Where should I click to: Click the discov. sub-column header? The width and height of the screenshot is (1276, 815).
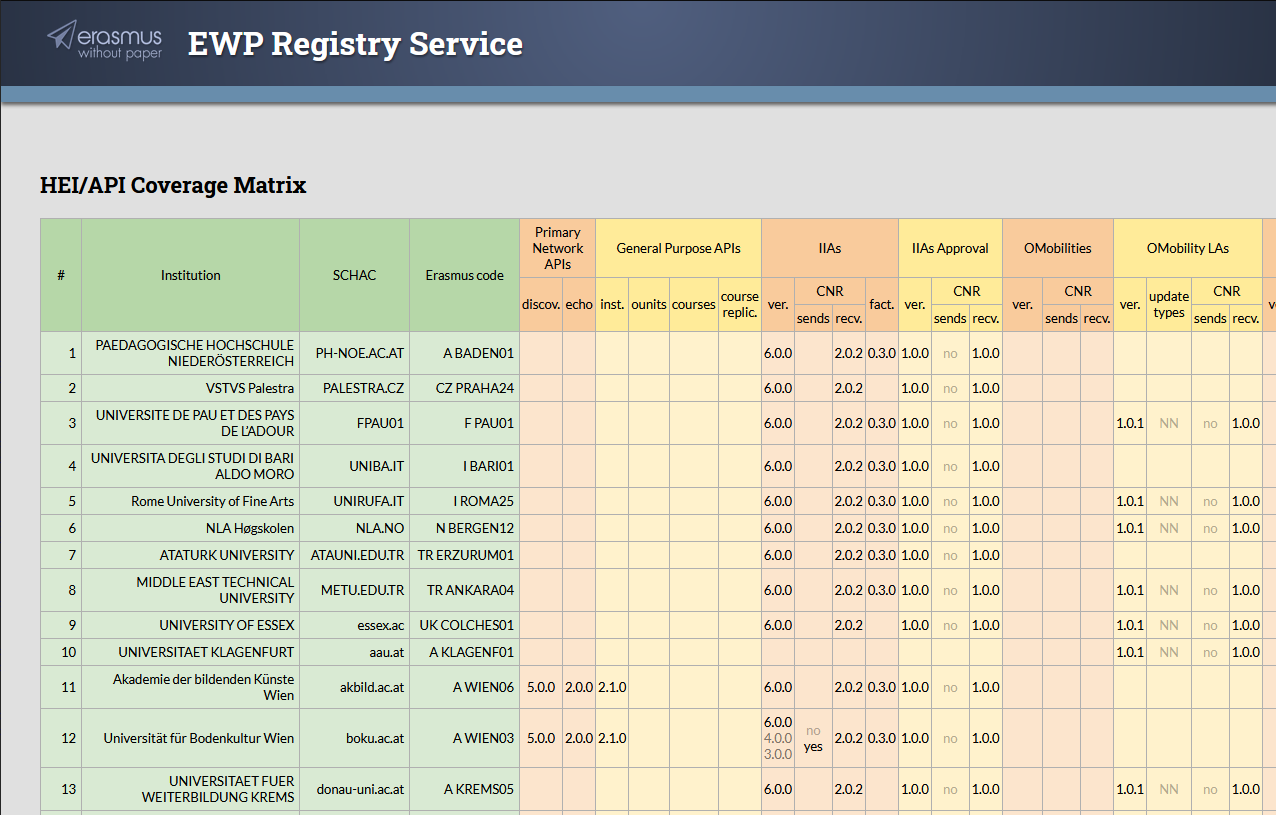tap(541, 305)
